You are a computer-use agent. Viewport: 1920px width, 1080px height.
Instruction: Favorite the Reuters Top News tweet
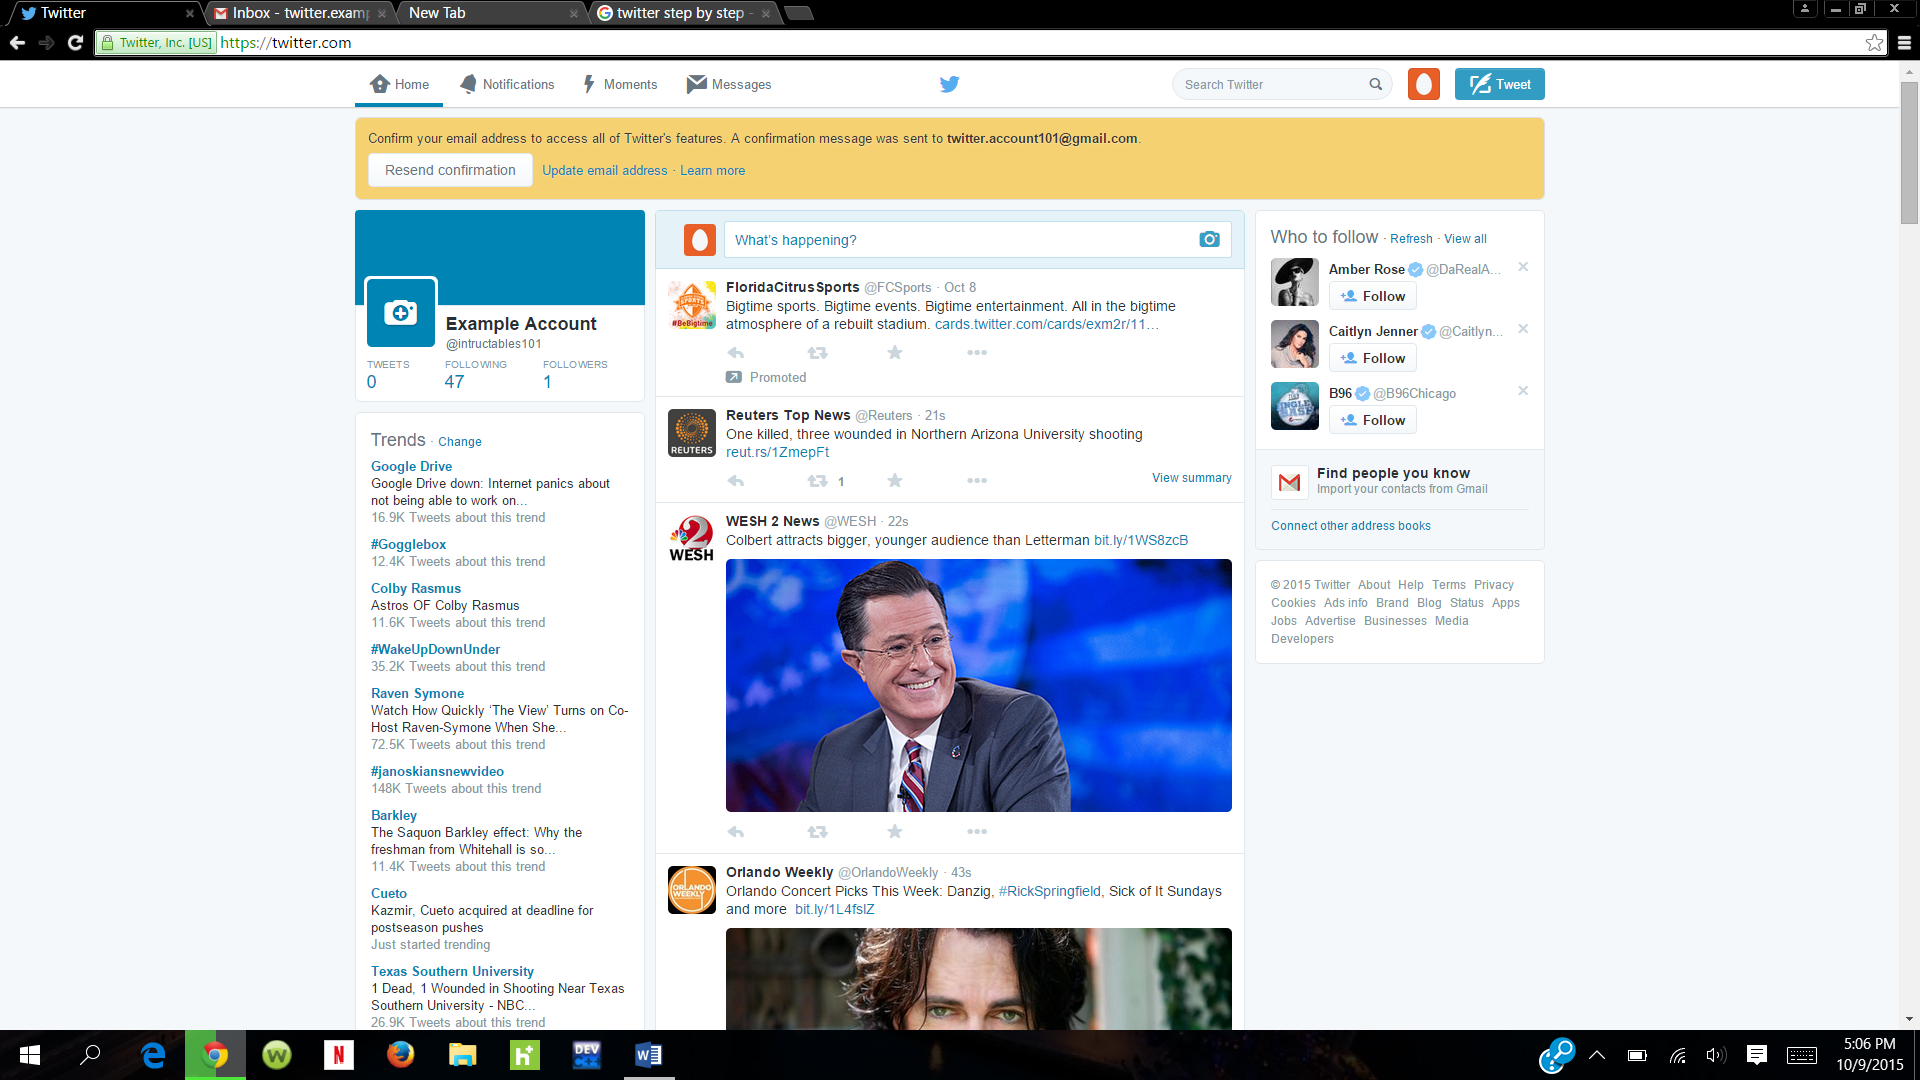pos(895,481)
